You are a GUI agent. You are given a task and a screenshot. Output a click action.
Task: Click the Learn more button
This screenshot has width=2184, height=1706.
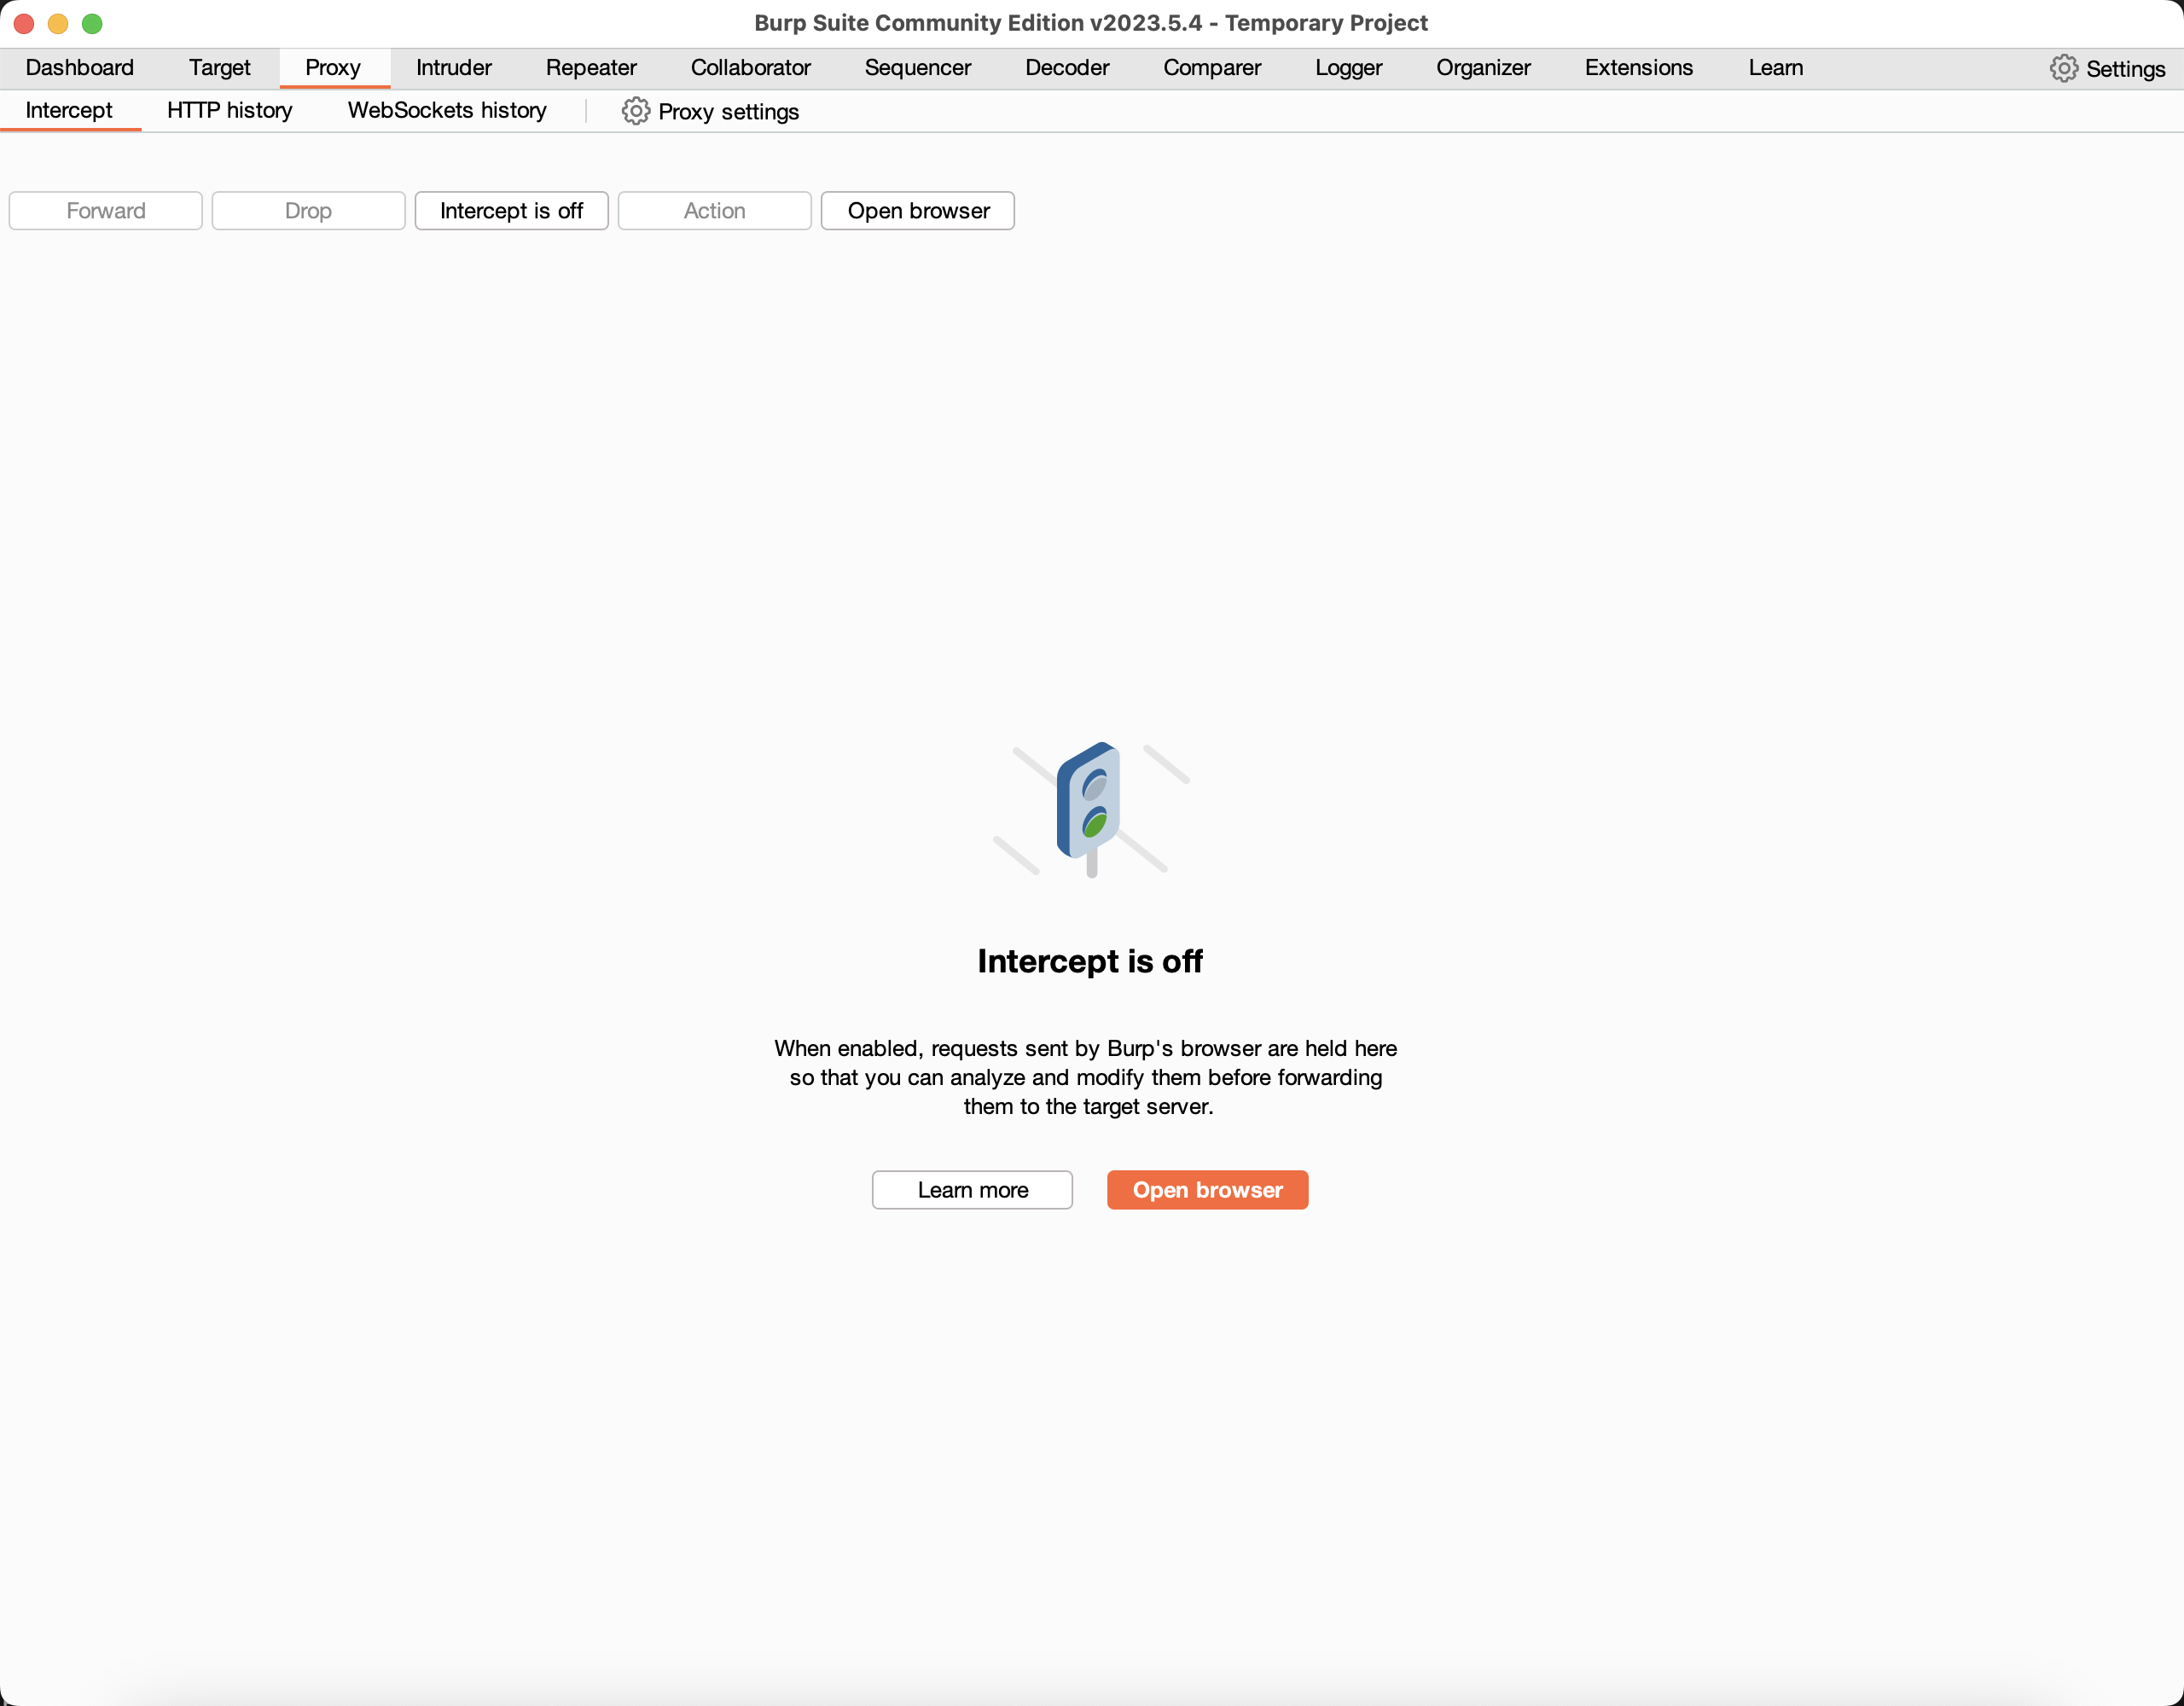coord(972,1190)
